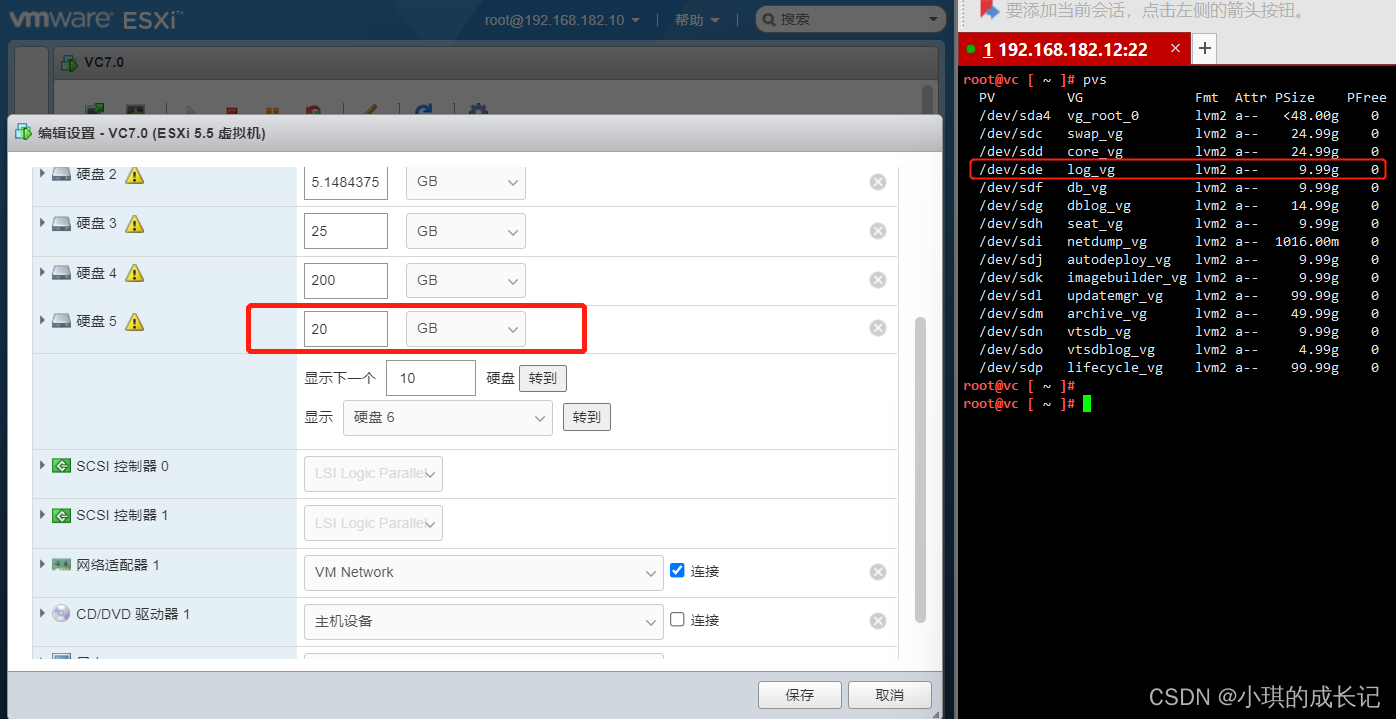Click the warning icon beside 硬盘 4
This screenshot has width=1396, height=719.
point(135,273)
